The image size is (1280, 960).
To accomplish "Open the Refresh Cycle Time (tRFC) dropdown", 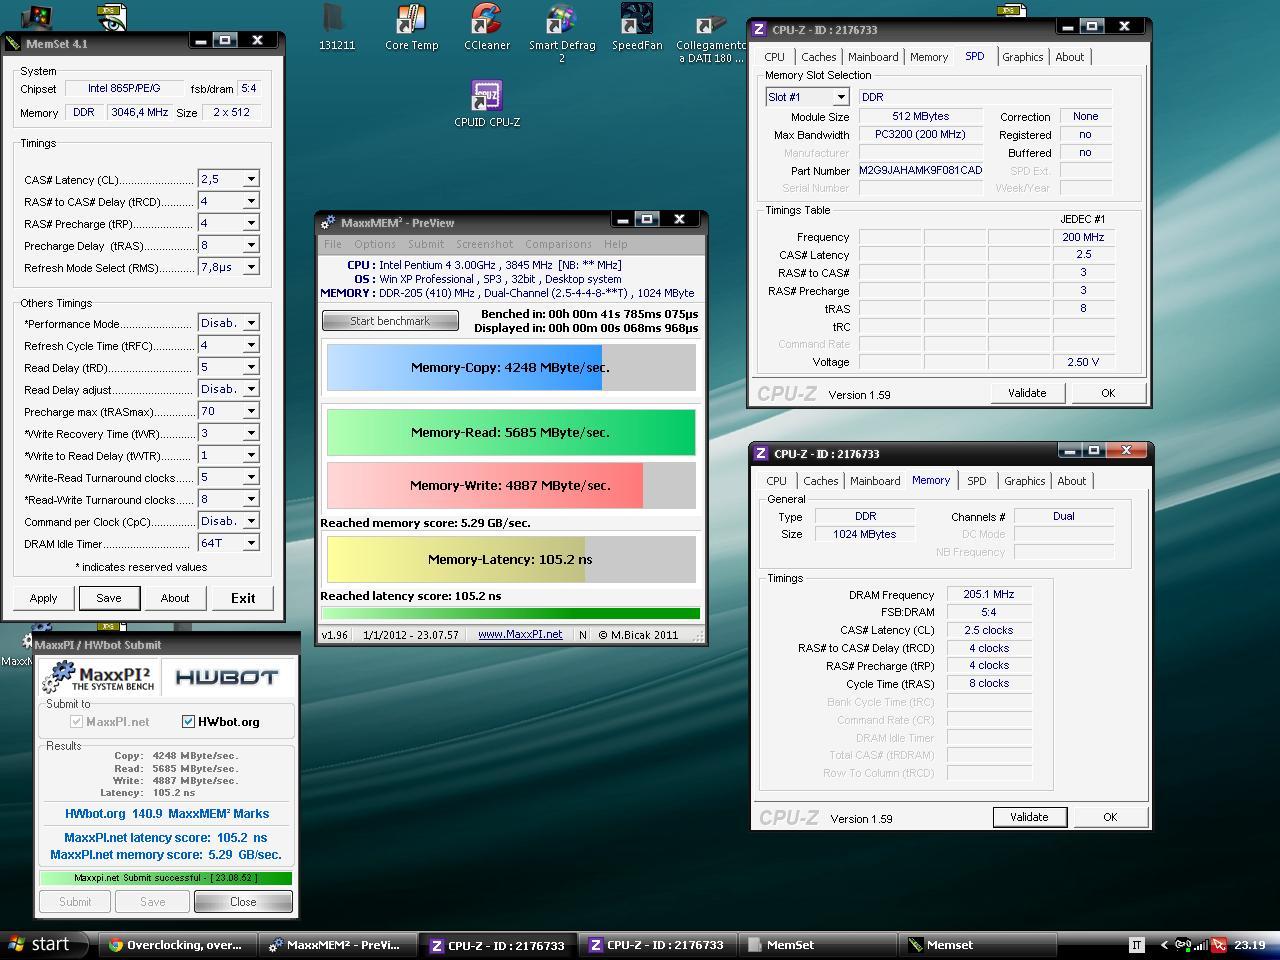I will (x=251, y=345).
